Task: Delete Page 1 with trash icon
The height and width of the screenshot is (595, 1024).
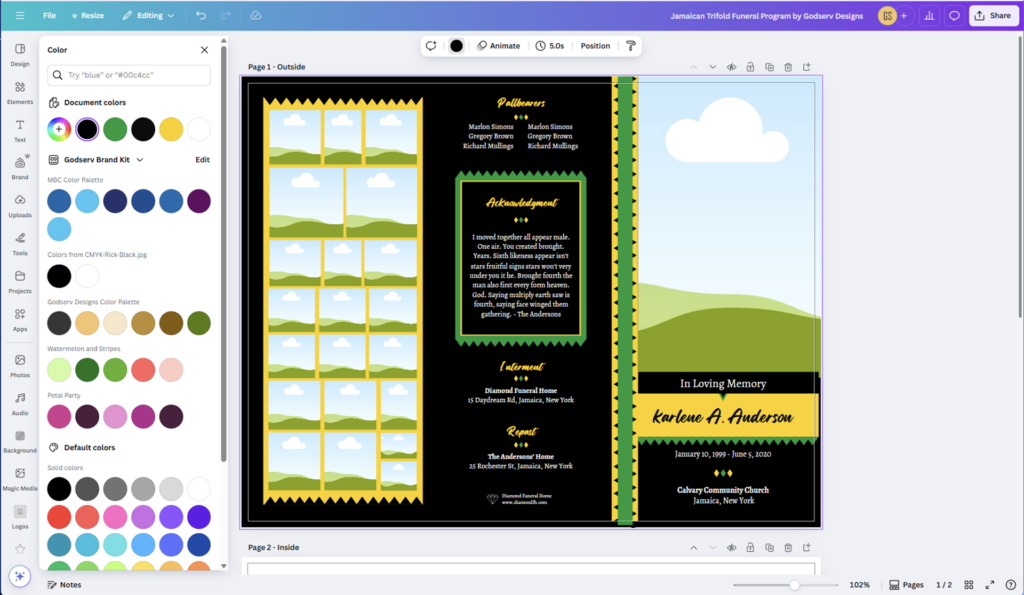Action: point(788,67)
